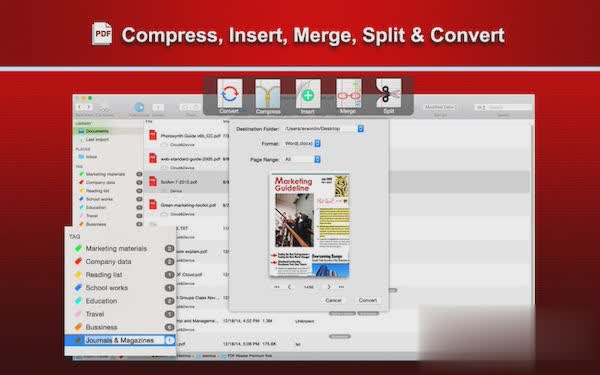Viewport: 600px width, 375px height.
Task: Jump to last page in preview navigator
Action: tap(341, 287)
